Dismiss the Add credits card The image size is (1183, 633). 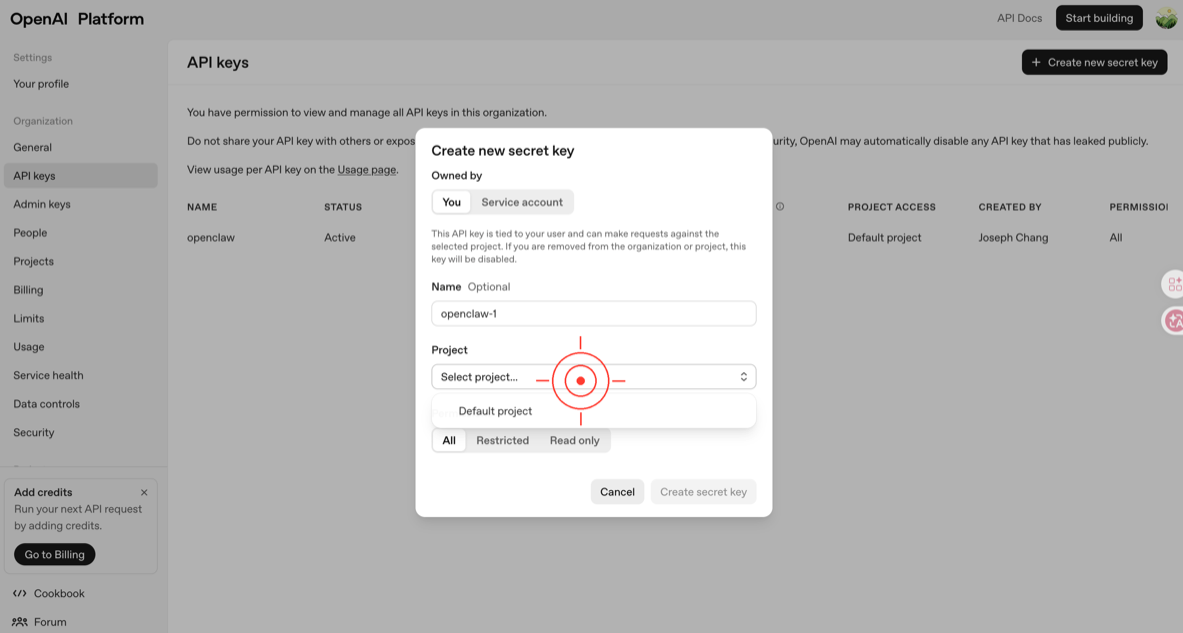point(144,492)
